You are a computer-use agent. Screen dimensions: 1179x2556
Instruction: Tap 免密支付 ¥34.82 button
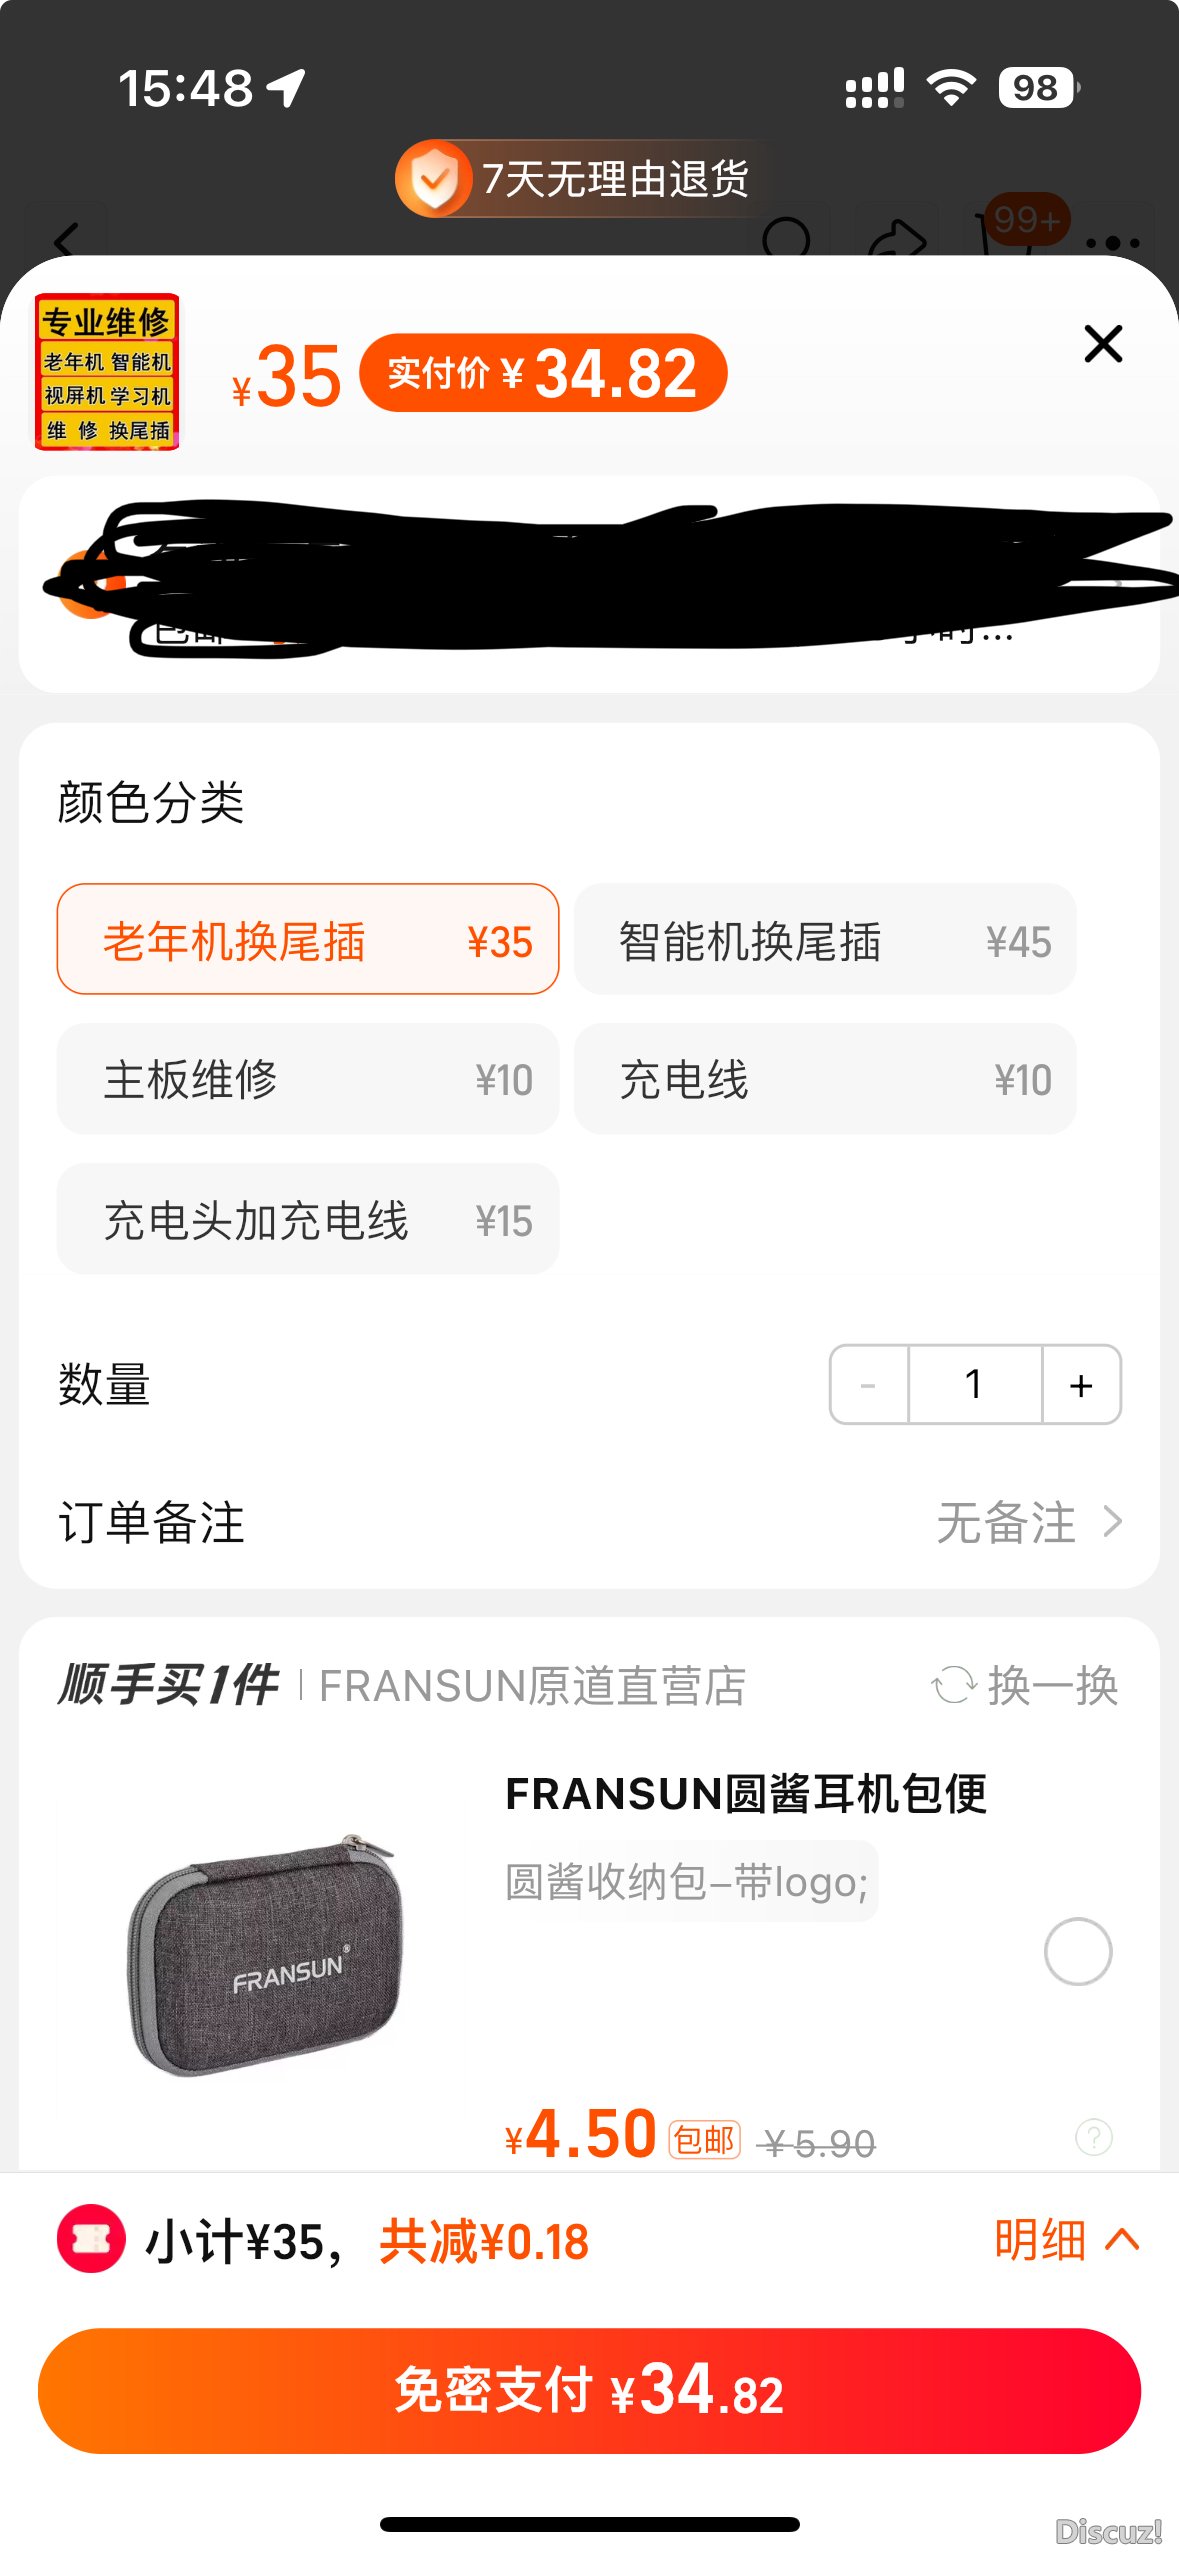tap(589, 2390)
